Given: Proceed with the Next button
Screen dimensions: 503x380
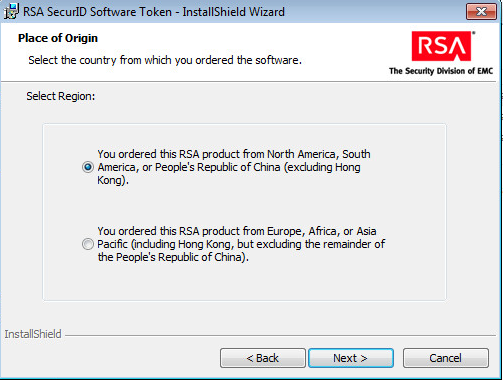Looking at the screenshot, I should click(351, 358).
